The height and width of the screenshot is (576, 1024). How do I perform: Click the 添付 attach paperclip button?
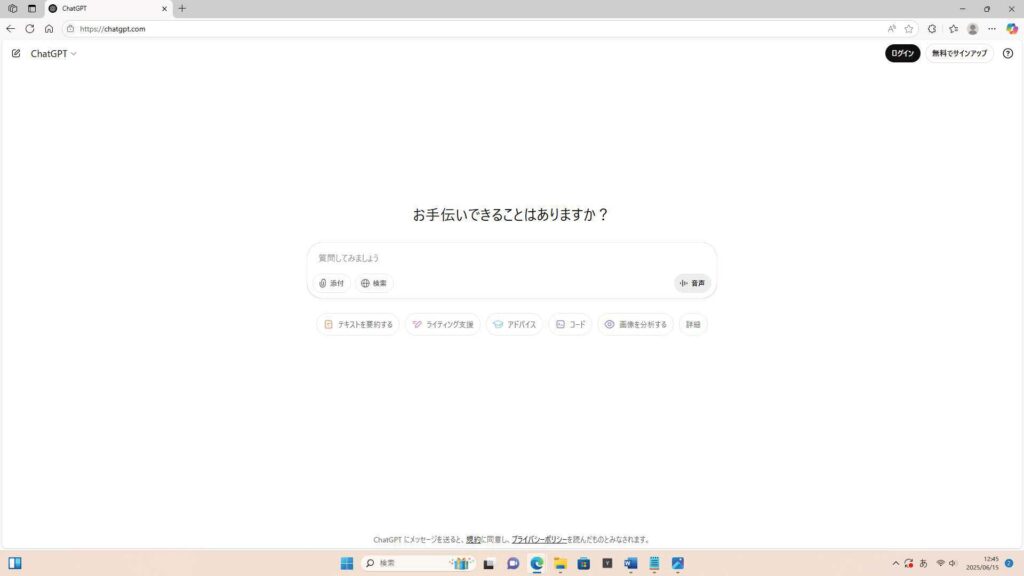(331, 283)
